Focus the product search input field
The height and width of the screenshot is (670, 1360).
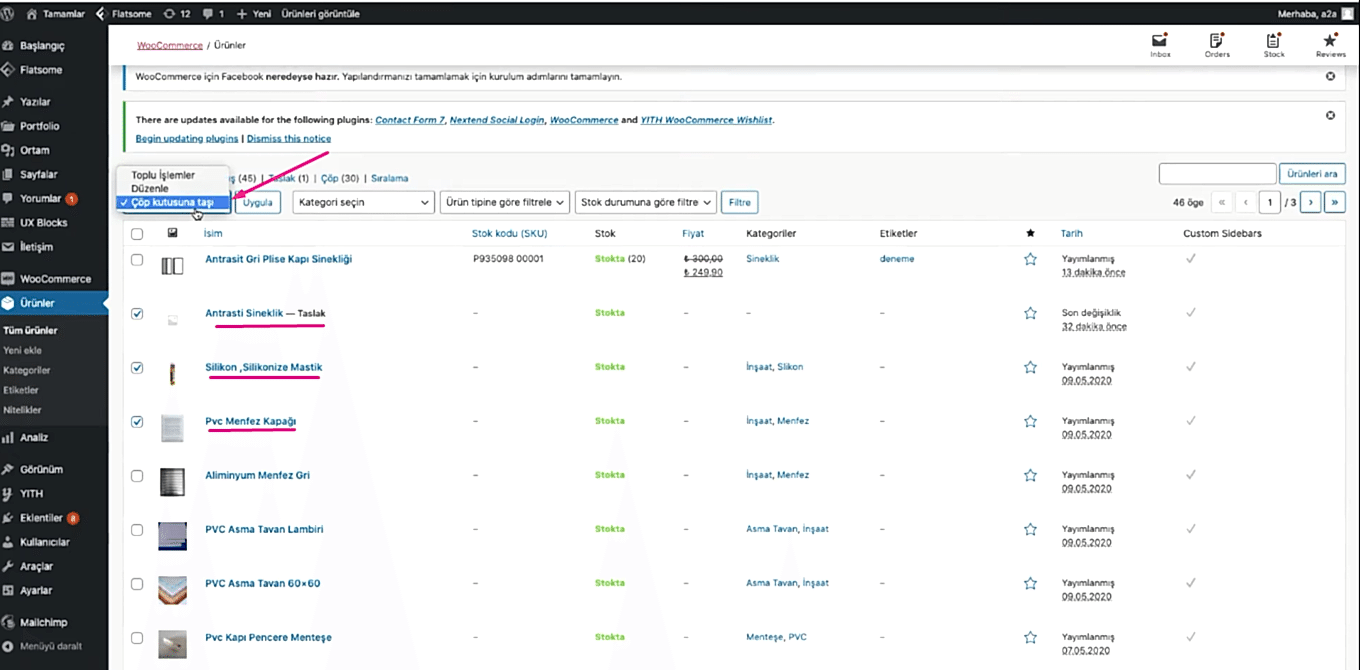(x=1217, y=174)
